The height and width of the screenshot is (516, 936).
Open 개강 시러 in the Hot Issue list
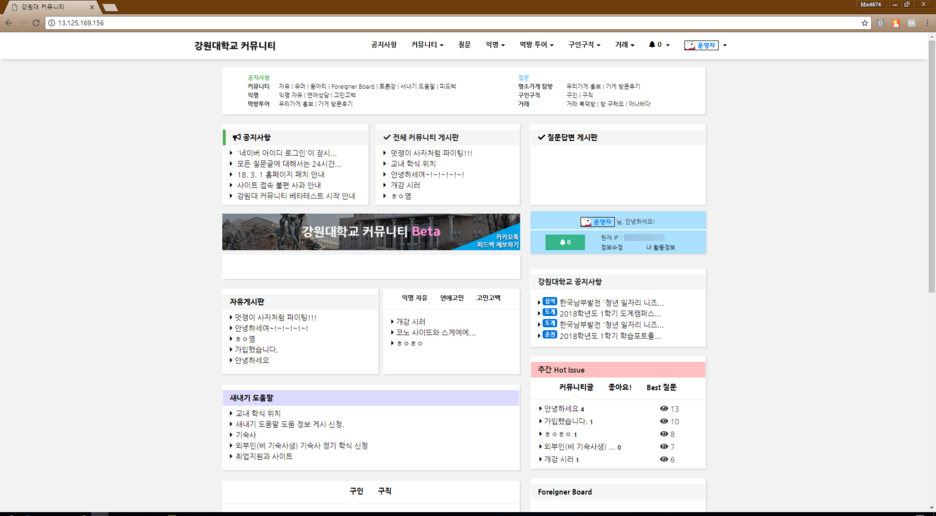coord(559,459)
